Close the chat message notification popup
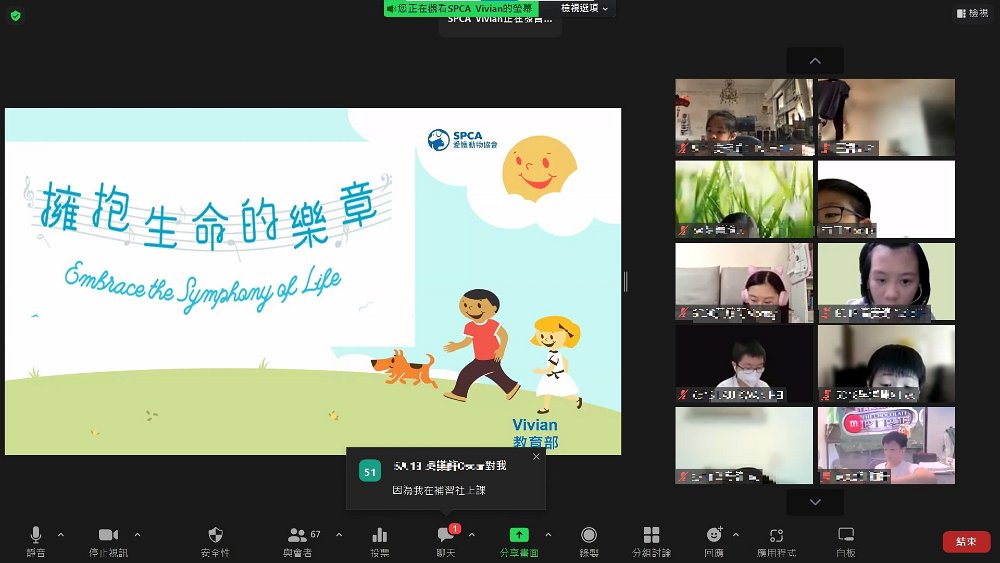This screenshot has height=563, width=1000. tap(536, 457)
